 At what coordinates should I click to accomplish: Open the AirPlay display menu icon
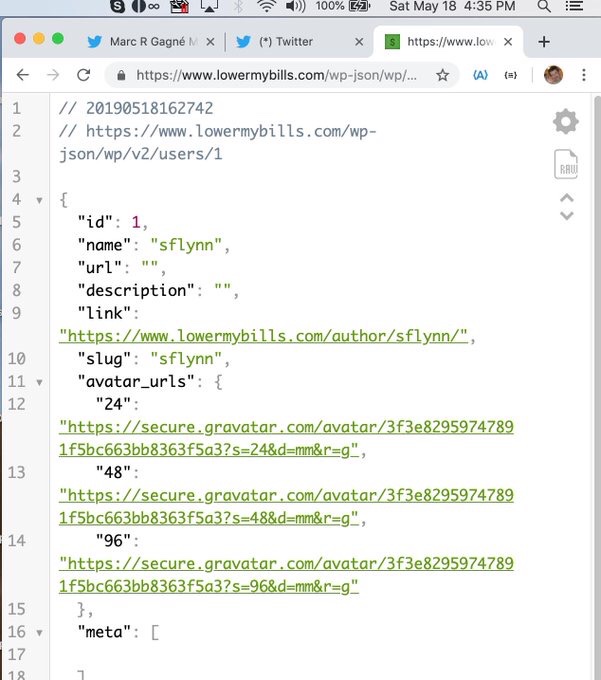(x=209, y=6)
